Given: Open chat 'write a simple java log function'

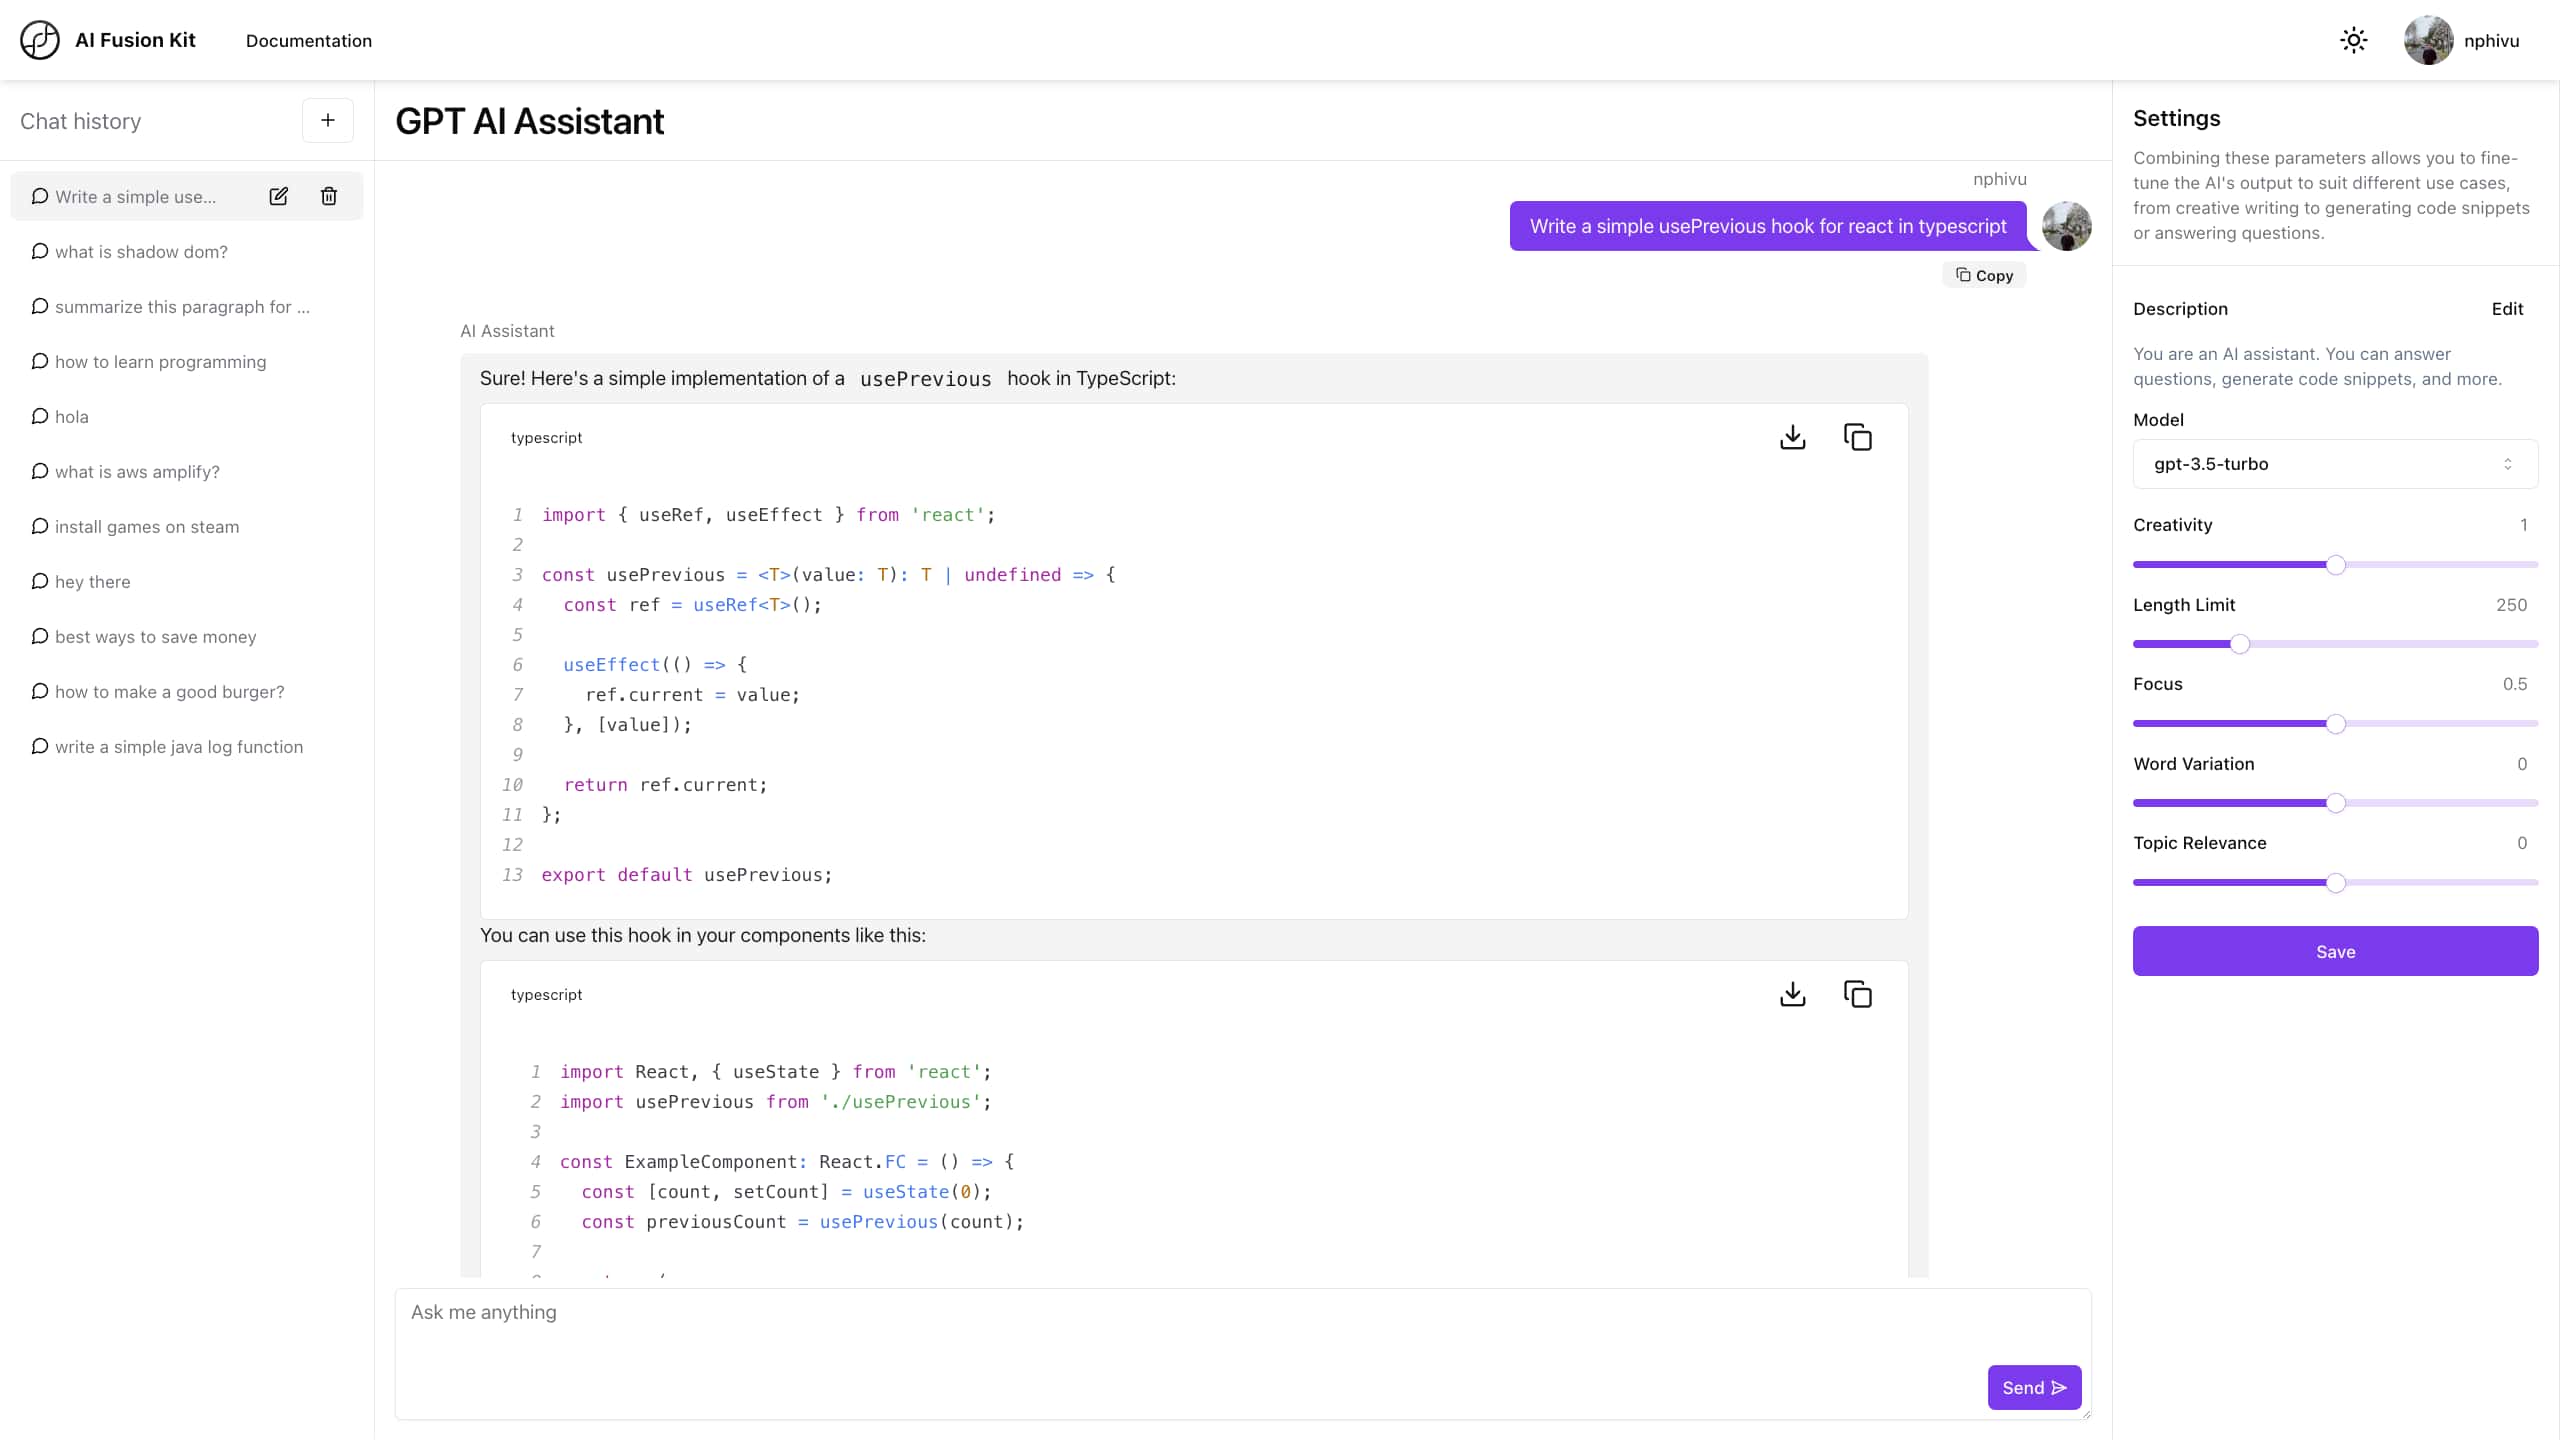Looking at the screenshot, I should point(186,746).
